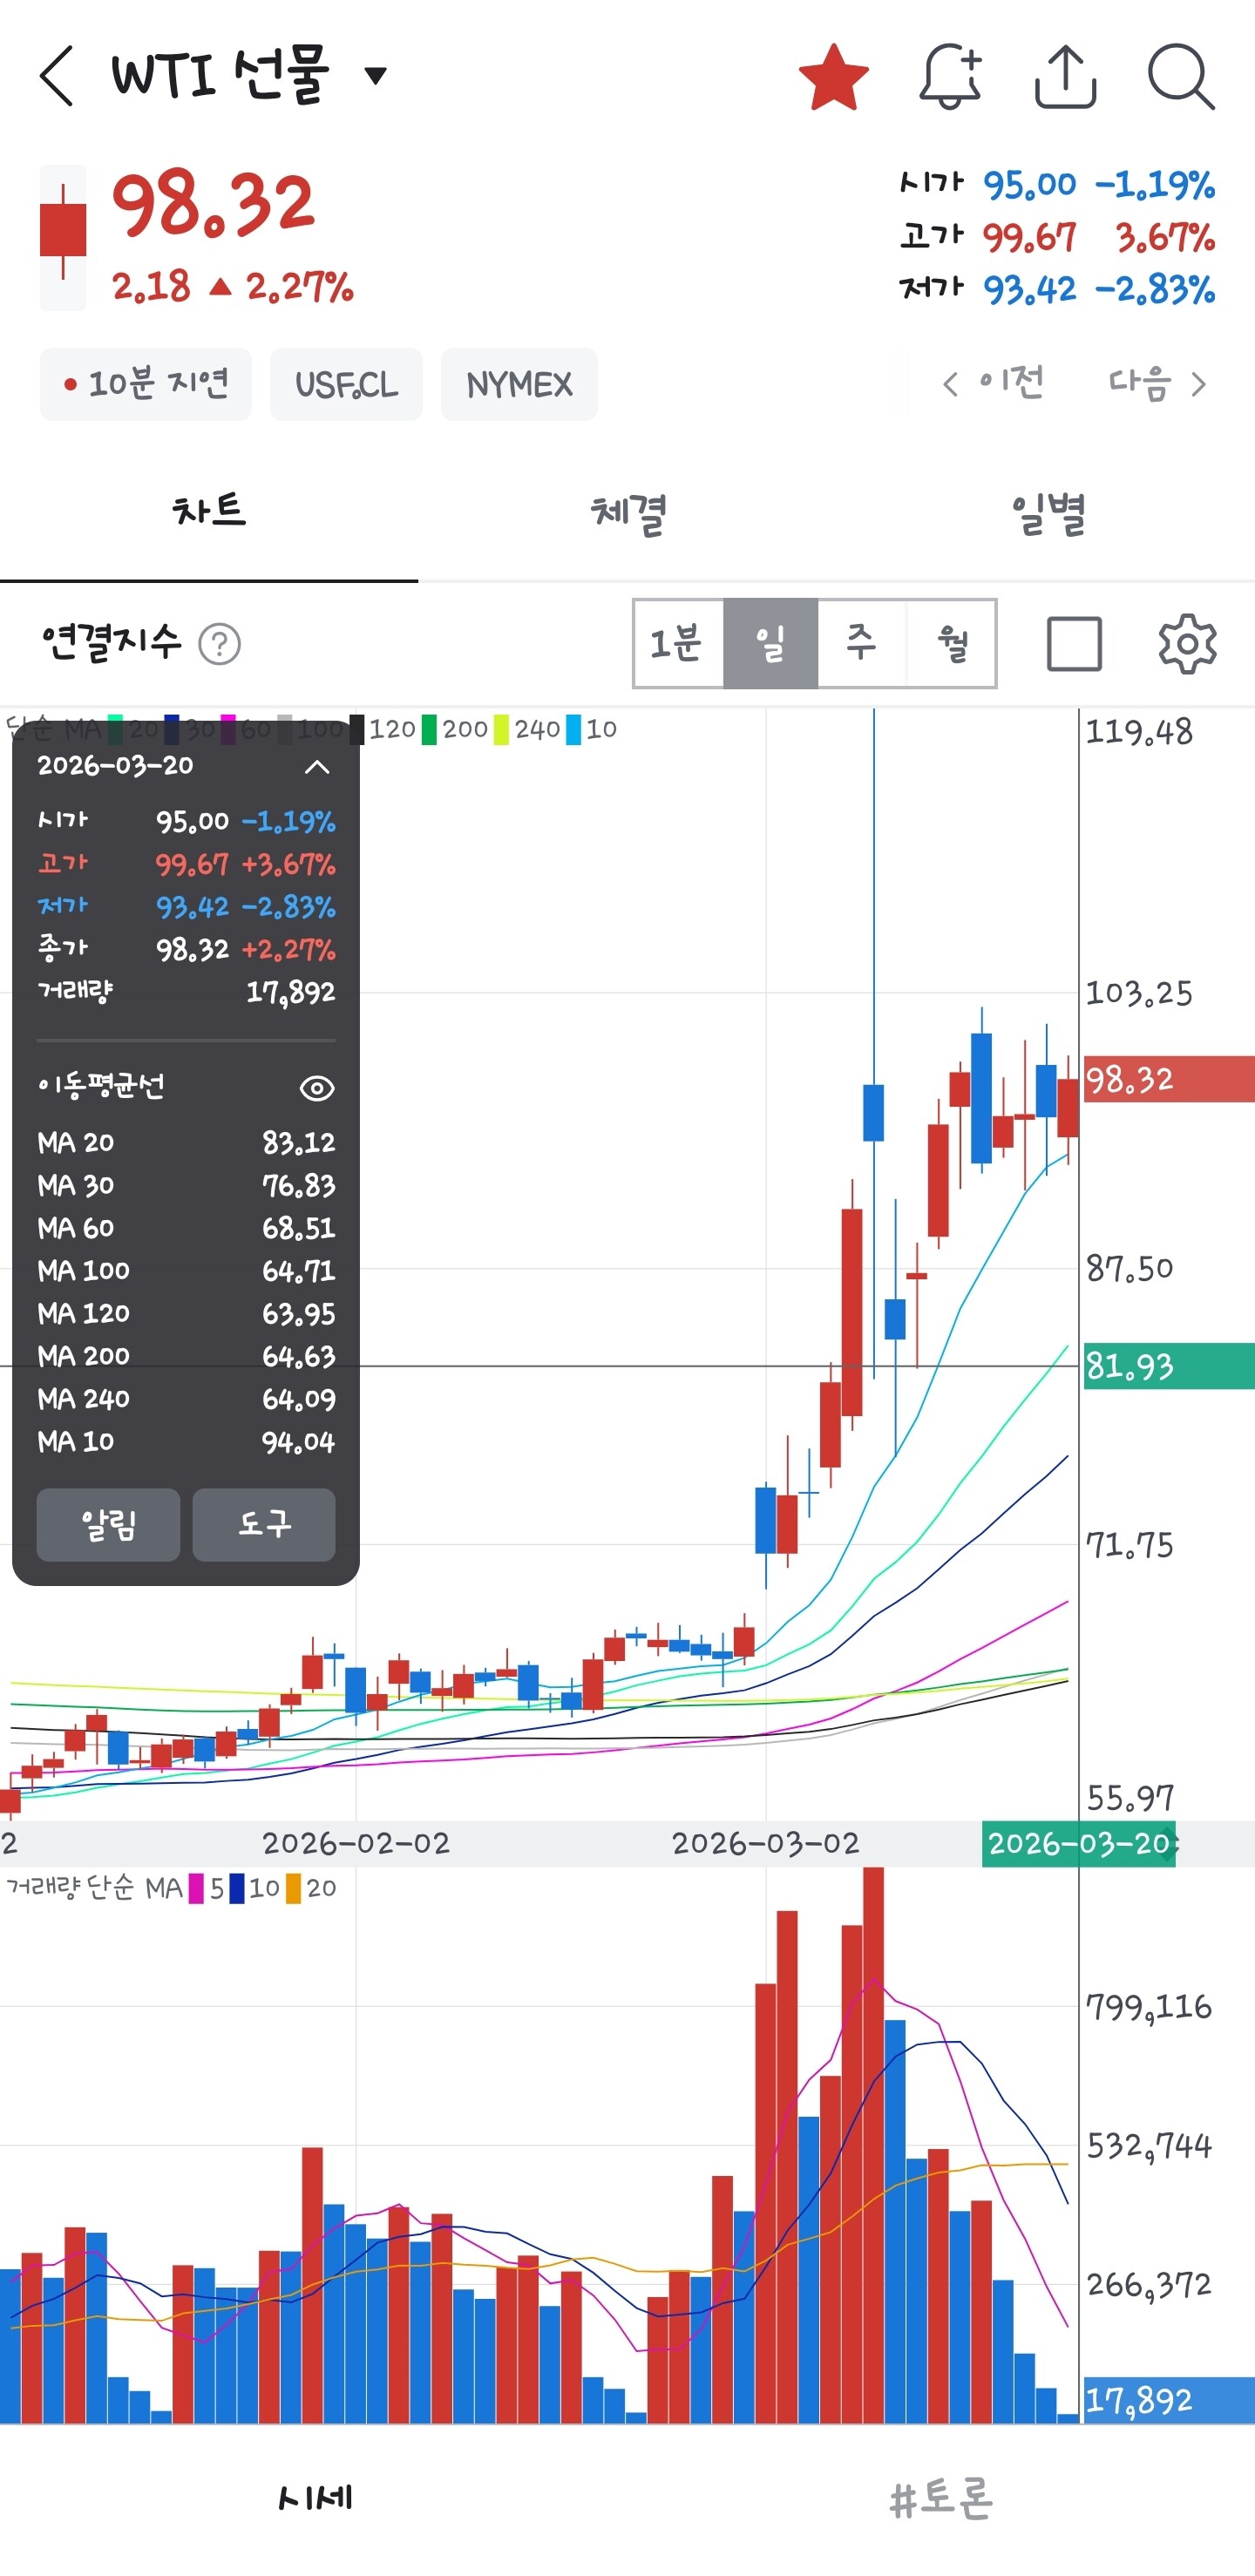This screenshot has width=1255, height=2576.
Task: Tap the green MA 200 color swatch
Action: (x=429, y=730)
